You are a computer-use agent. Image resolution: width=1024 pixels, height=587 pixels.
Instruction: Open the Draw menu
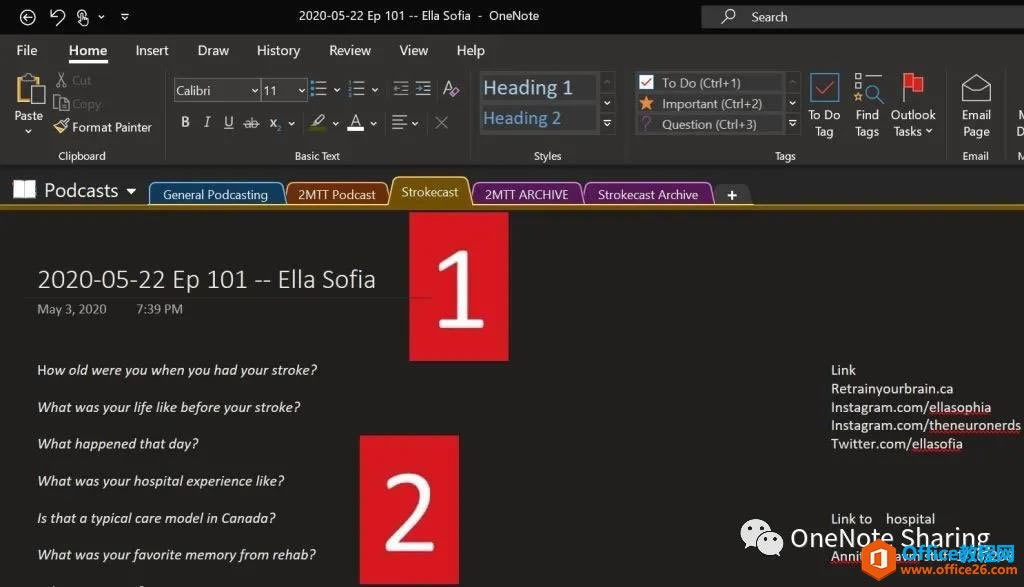(x=212, y=50)
